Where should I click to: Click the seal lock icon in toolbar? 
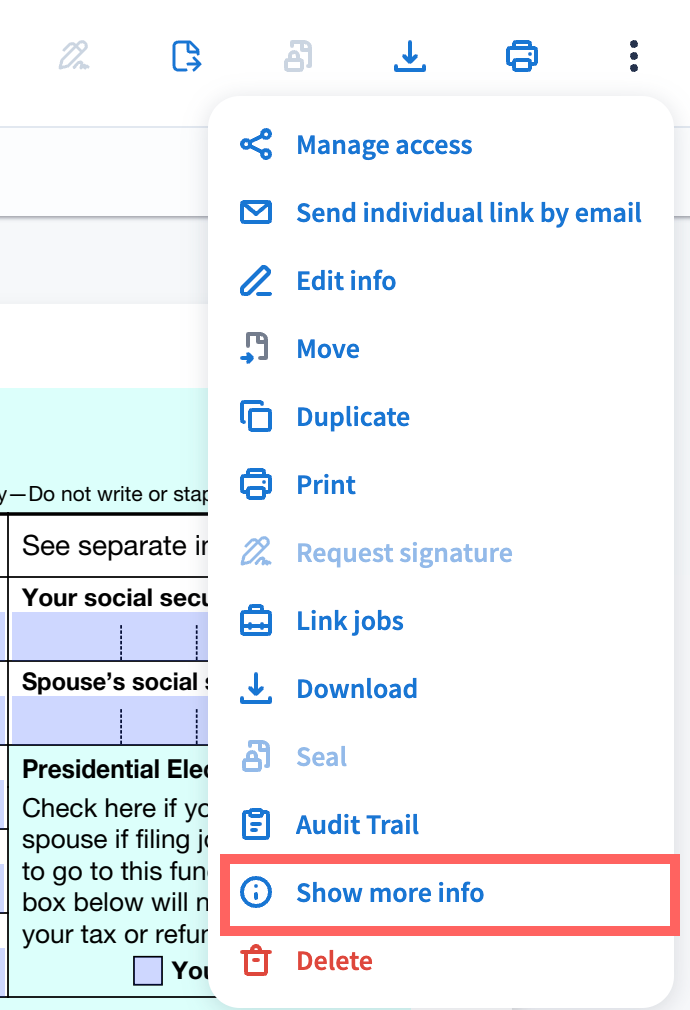click(298, 56)
